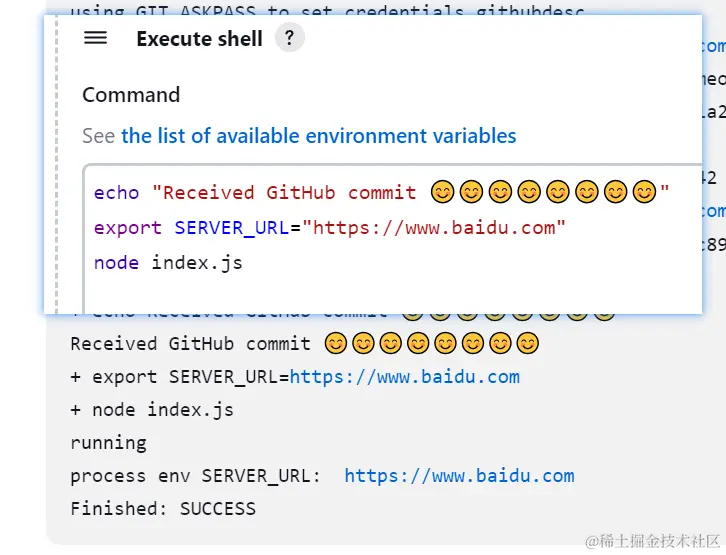This screenshot has width=726, height=555.
Task: Click the blank area below node index.js in editor
Action: click(x=390, y=293)
